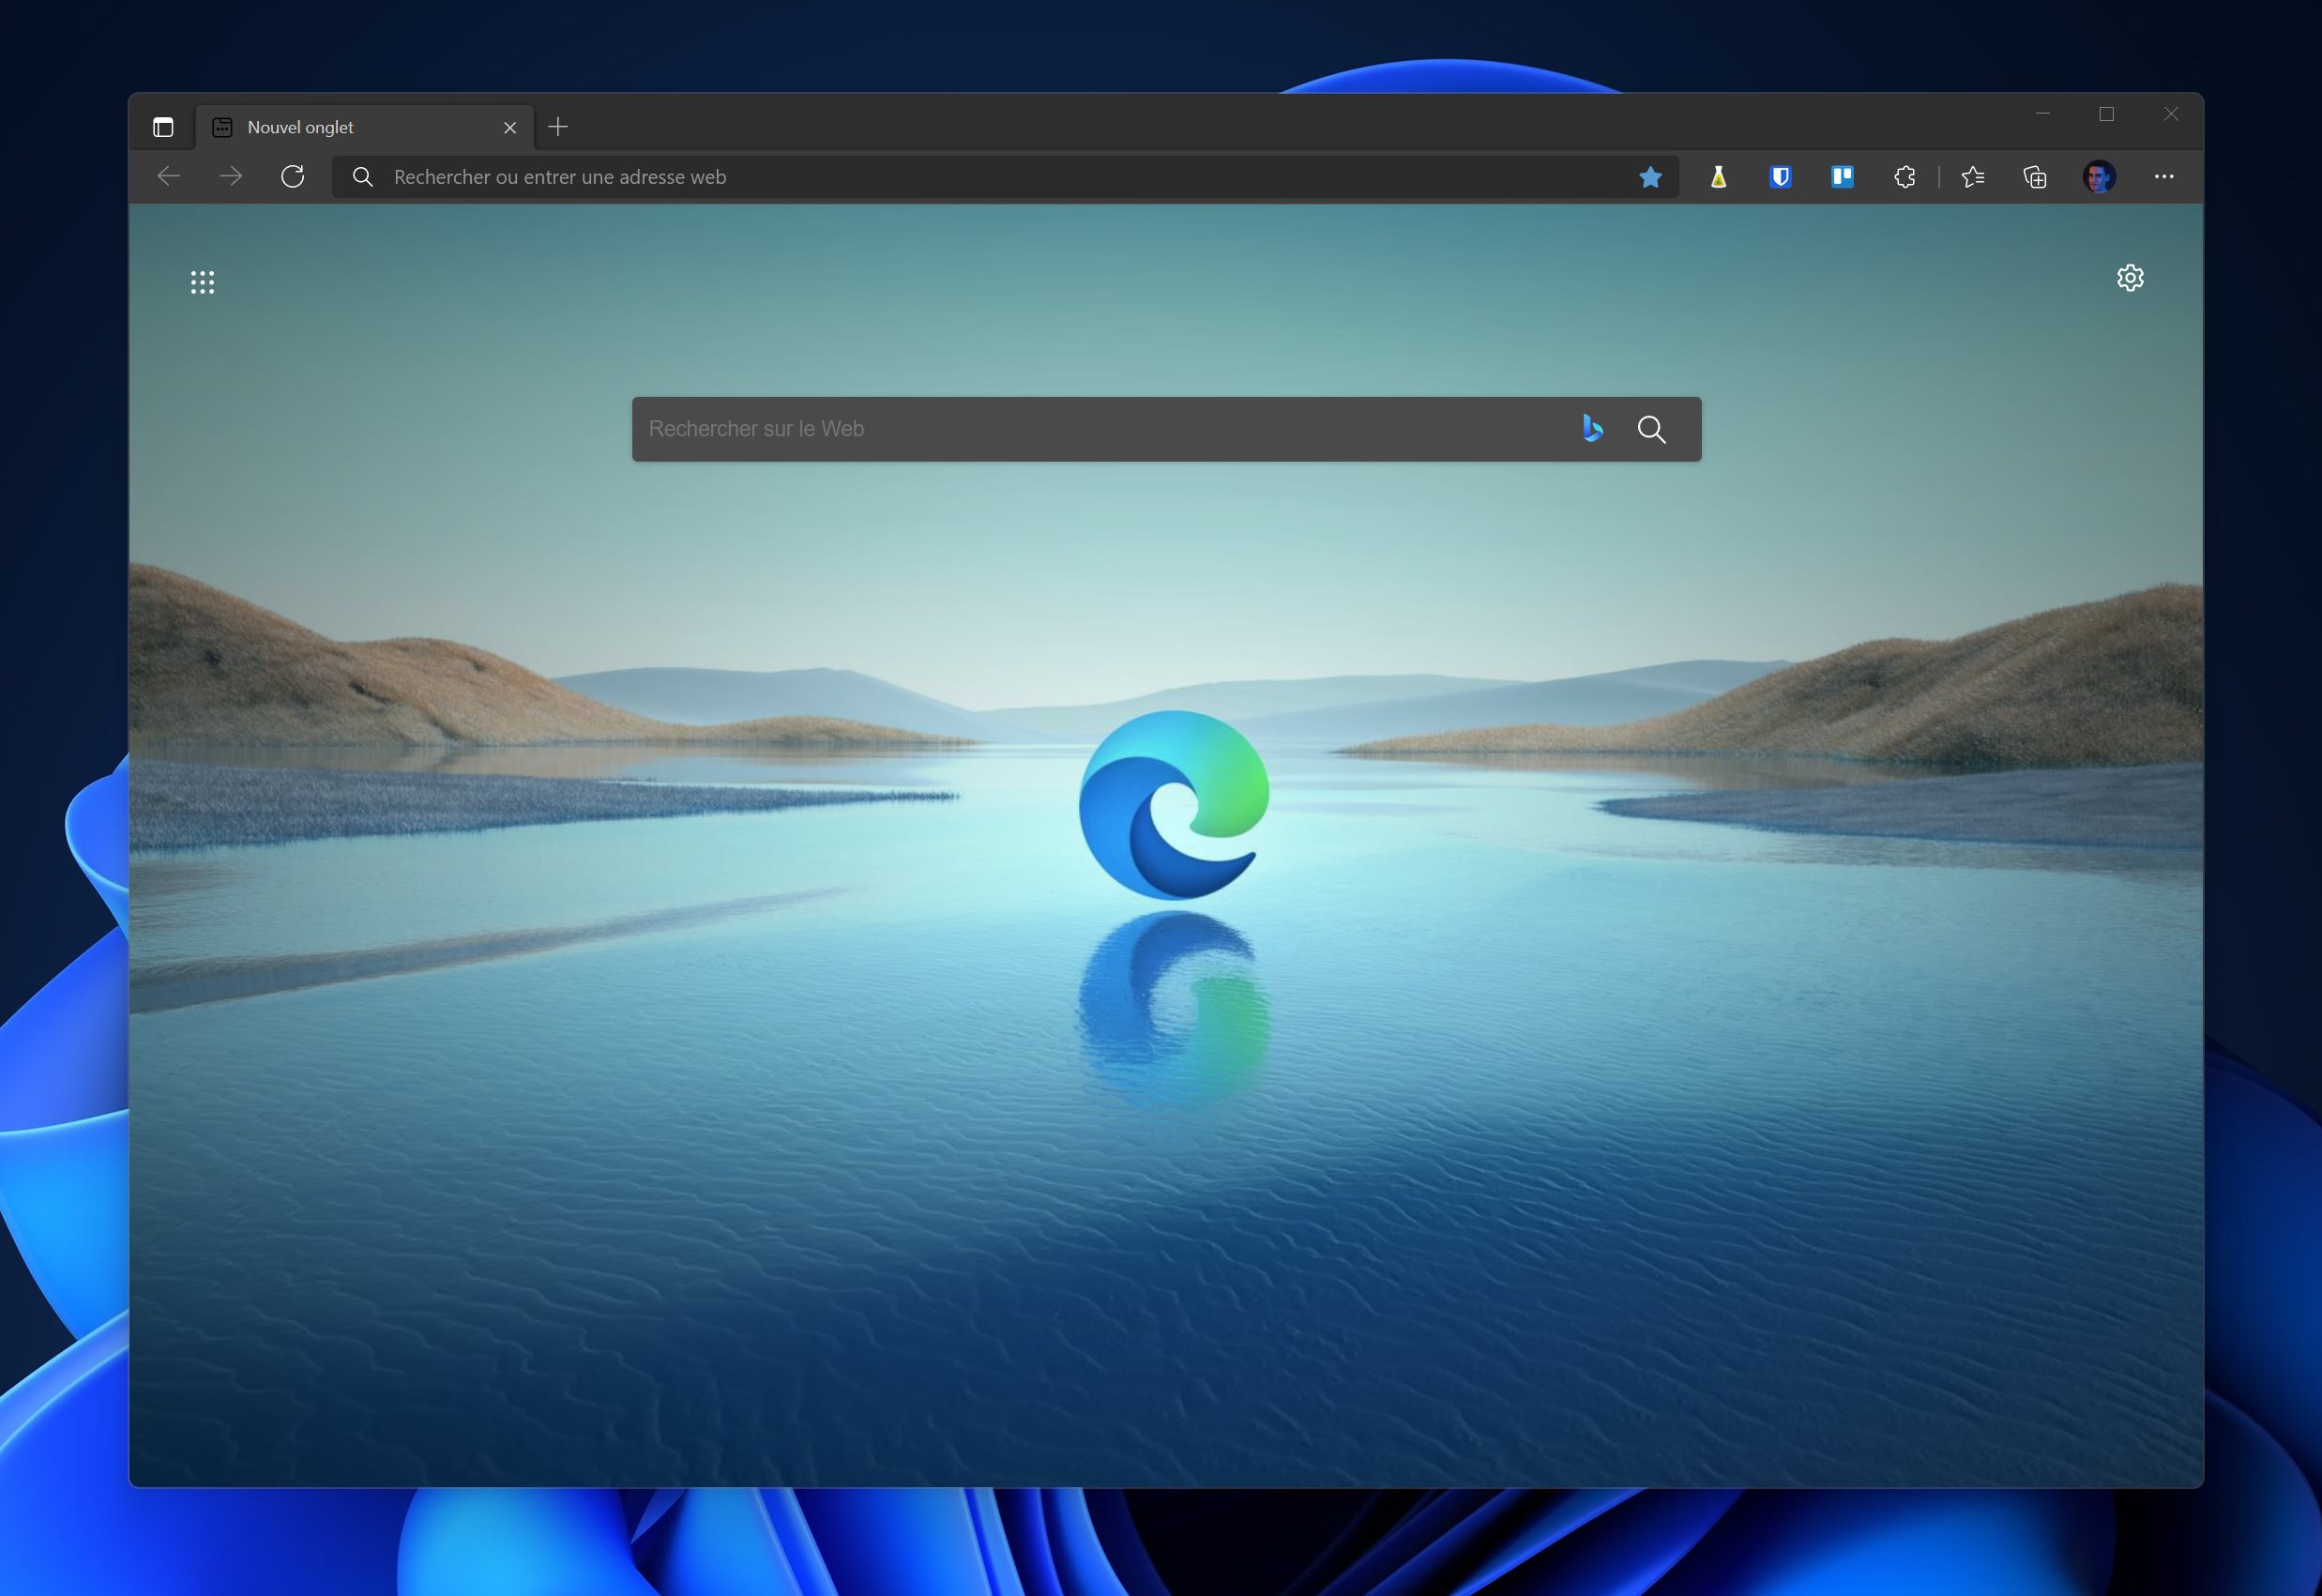Open the Collections icon
This screenshot has width=2322, height=1596.
[x=2035, y=177]
